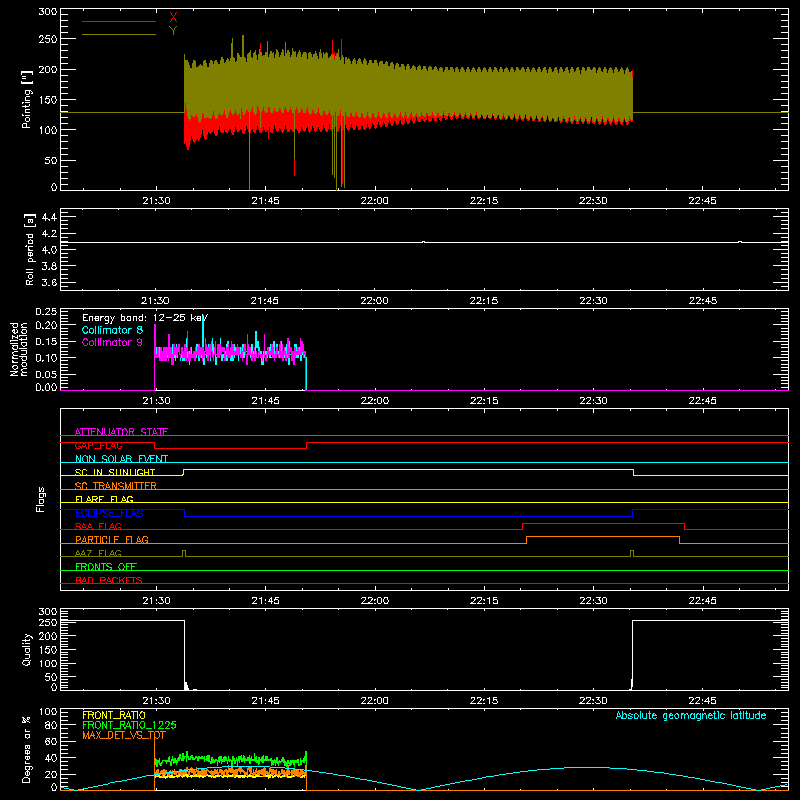Click the 'Quality' y-axis title
The width and height of the screenshot is (800, 800).
27,649
